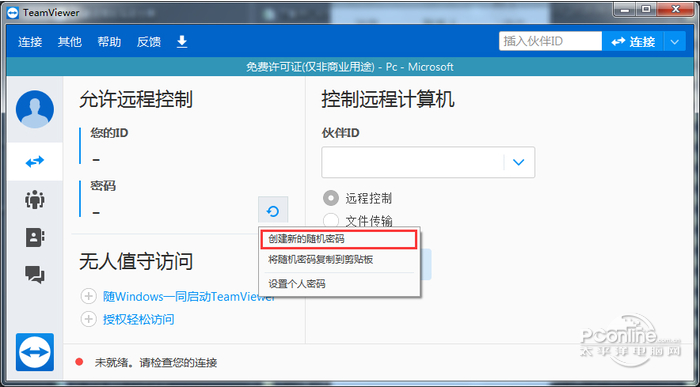The image size is (700, 387).
Task: Expand the 伙伴ID dropdown arrow
Action: tap(518, 162)
